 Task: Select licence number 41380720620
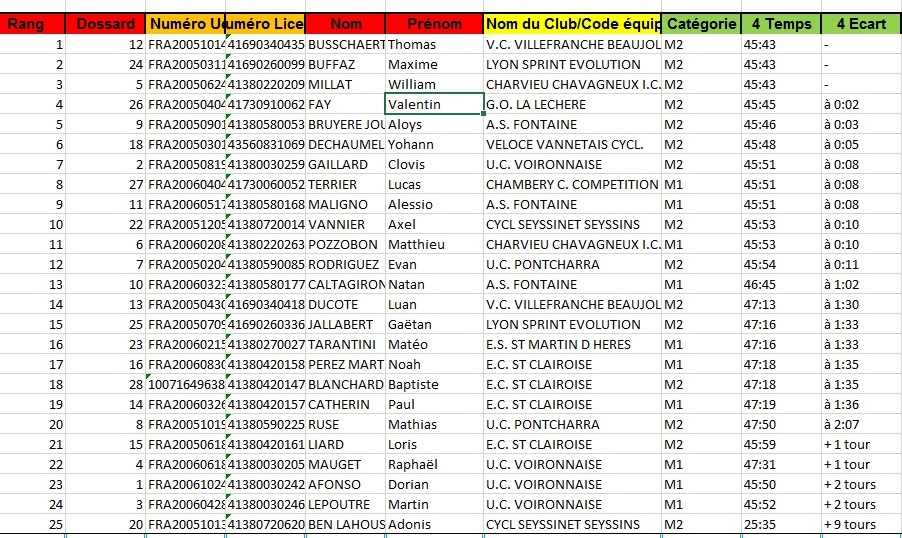pos(265,524)
